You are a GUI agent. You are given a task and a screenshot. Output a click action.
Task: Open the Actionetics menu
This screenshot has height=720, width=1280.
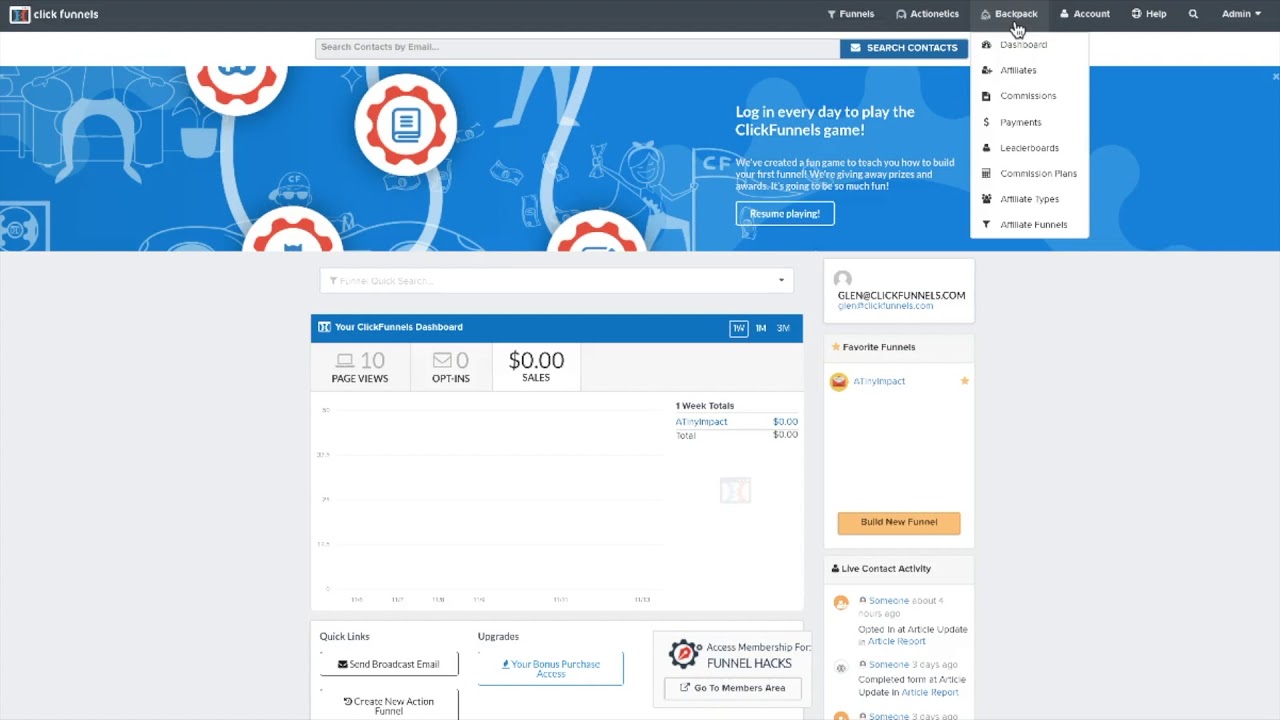click(927, 14)
